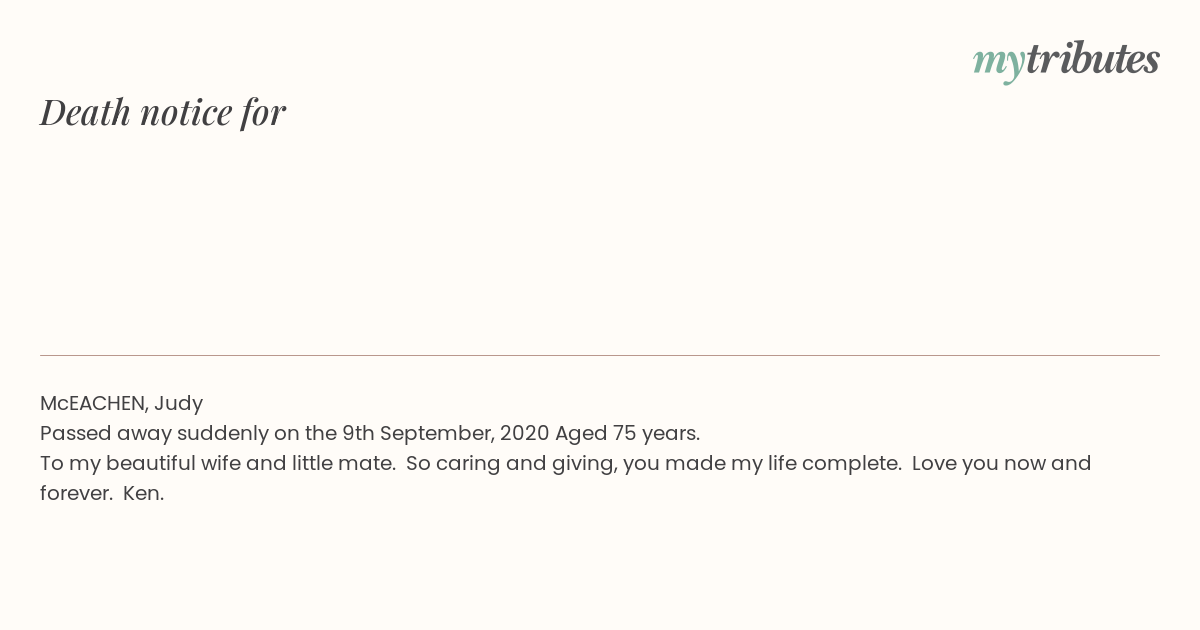Click the 'Love you now and' text
Image resolution: width=1200 pixels, height=630 pixels.
[1001, 463]
